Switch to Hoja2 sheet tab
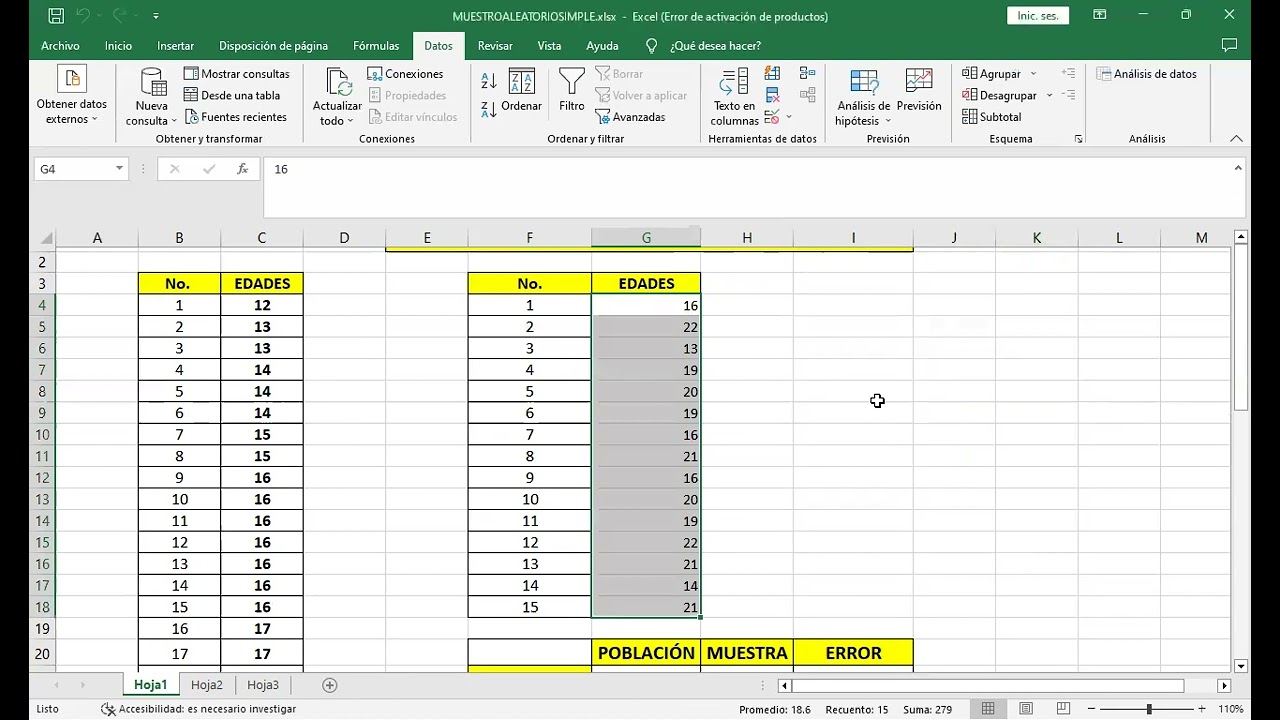The image size is (1280, 720). [x=207, y=685]
